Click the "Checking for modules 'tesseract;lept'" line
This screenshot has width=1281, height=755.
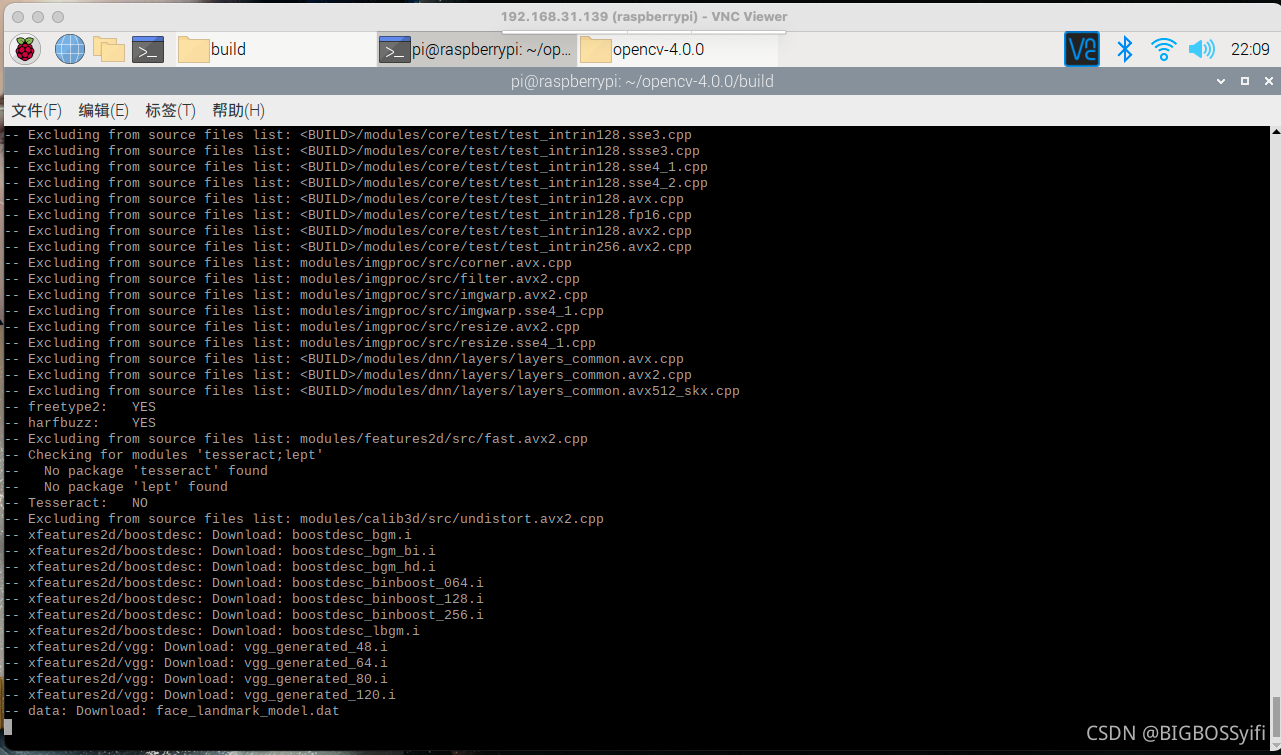click(x=164, y=455)
